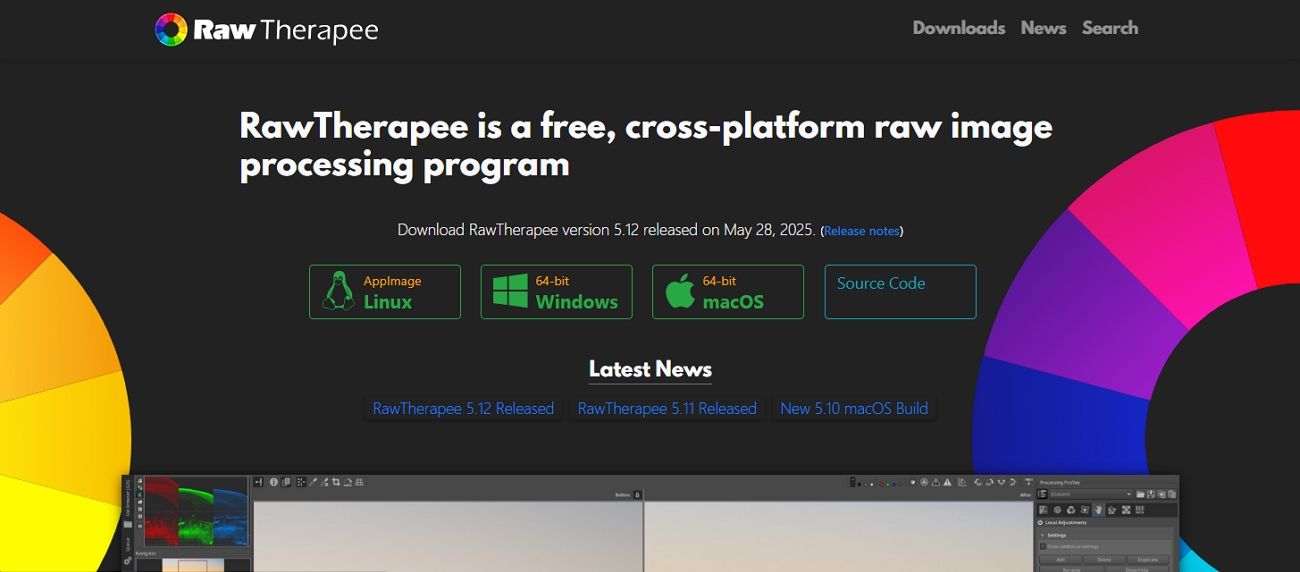The height and width of the screenshot is (572, 1300).
Task: Open the Transform tool tab in preview
Action: 1112,510
